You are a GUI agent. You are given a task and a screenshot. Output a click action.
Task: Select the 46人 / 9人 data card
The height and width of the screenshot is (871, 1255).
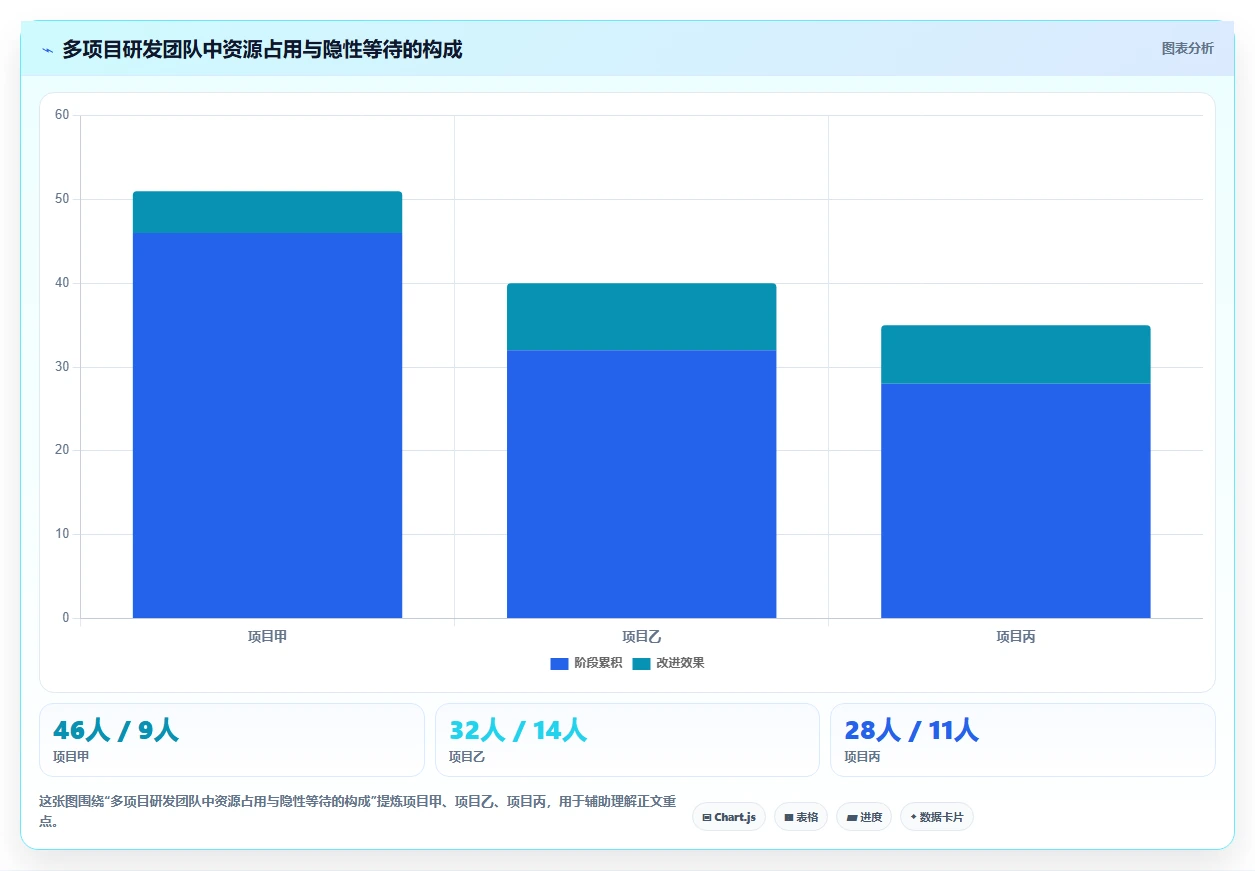[x=232, y=740]
